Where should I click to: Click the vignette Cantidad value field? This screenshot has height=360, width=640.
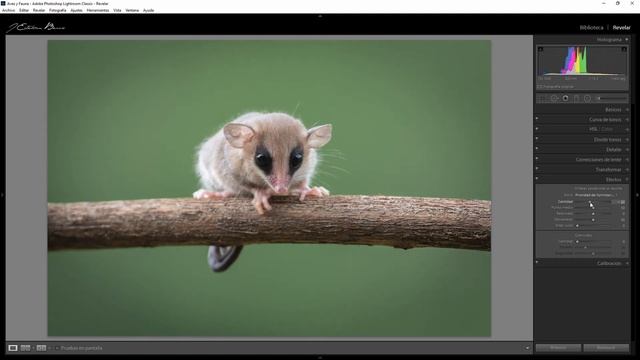point(622,202)
